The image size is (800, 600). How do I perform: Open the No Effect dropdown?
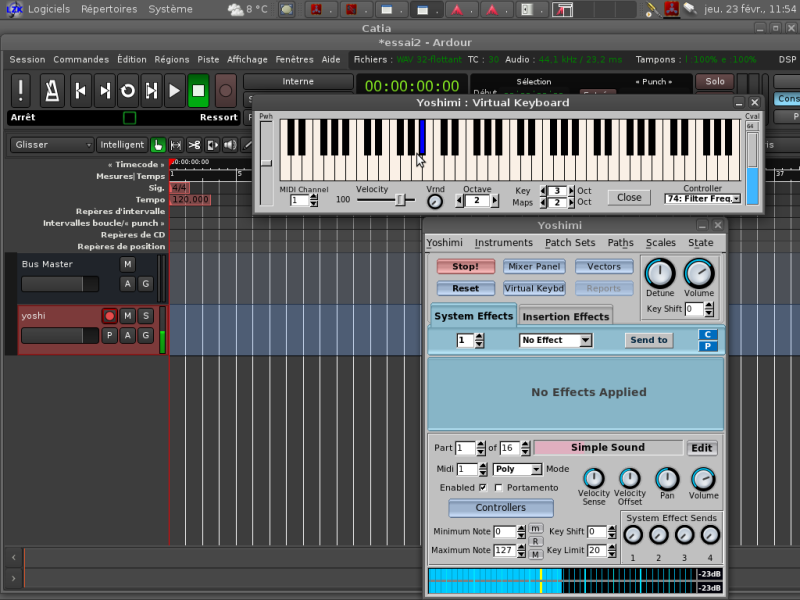[555, 340]
